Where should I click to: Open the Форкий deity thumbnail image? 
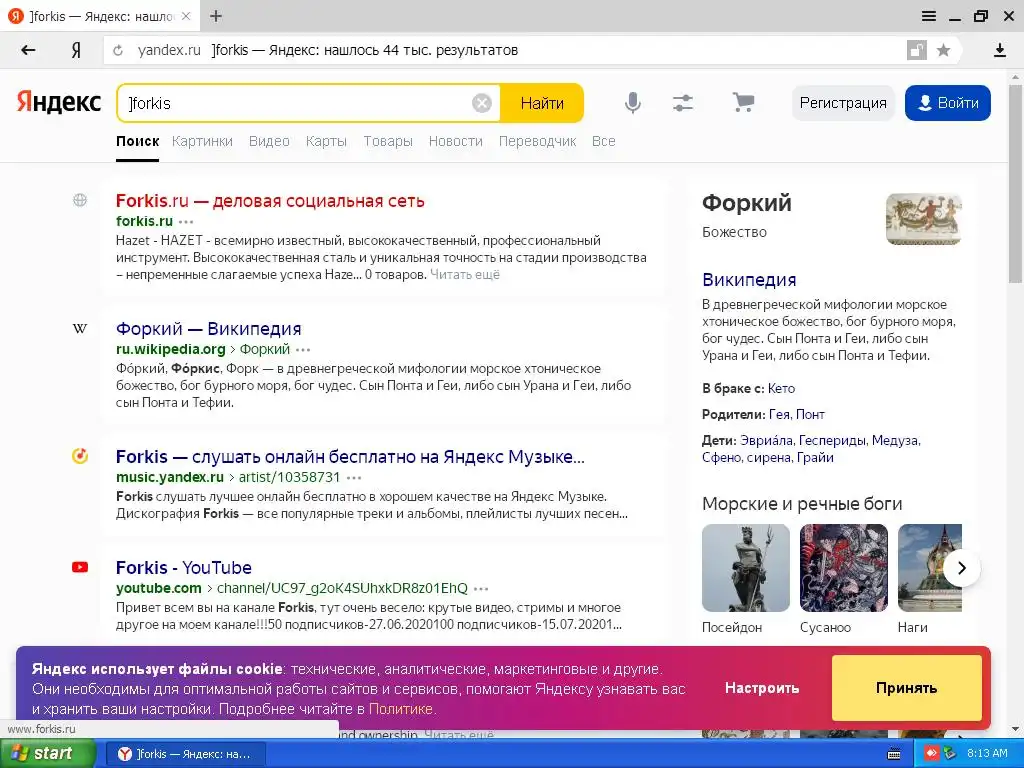923,219
